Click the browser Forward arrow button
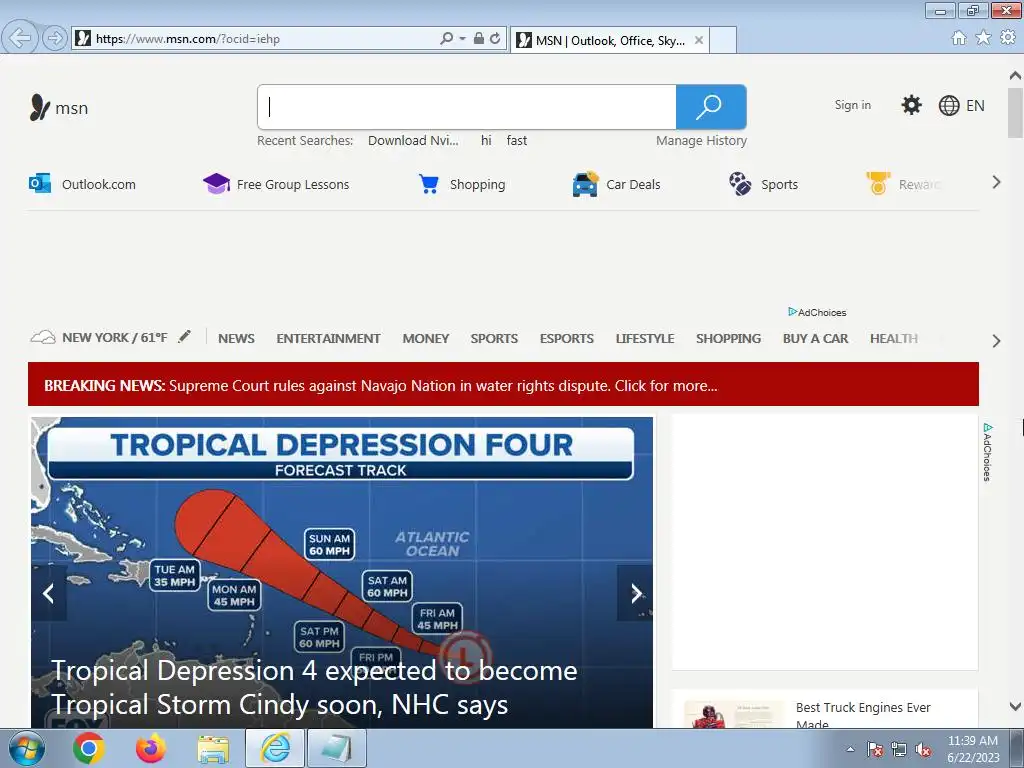Image resolution: width=1024 pixels, height=768 pixels. point(55,39)
